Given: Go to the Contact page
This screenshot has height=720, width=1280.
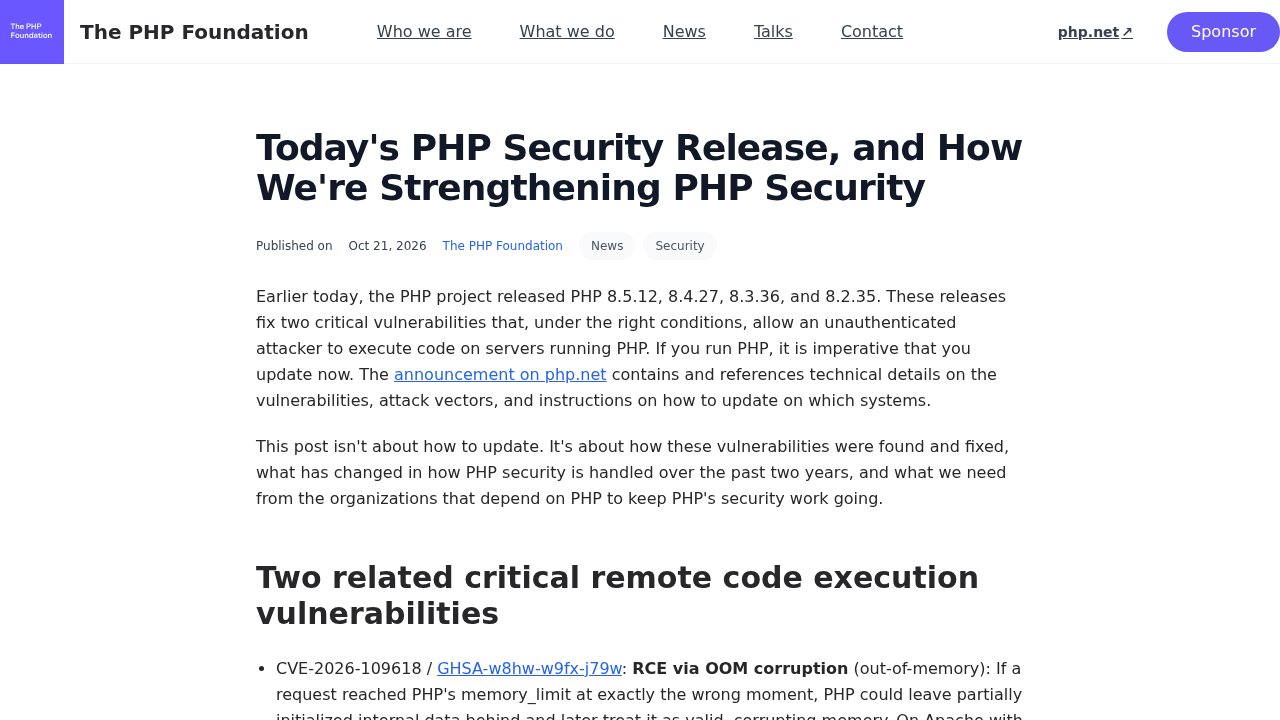Looking at the screenshot, I should click(872, 32).
